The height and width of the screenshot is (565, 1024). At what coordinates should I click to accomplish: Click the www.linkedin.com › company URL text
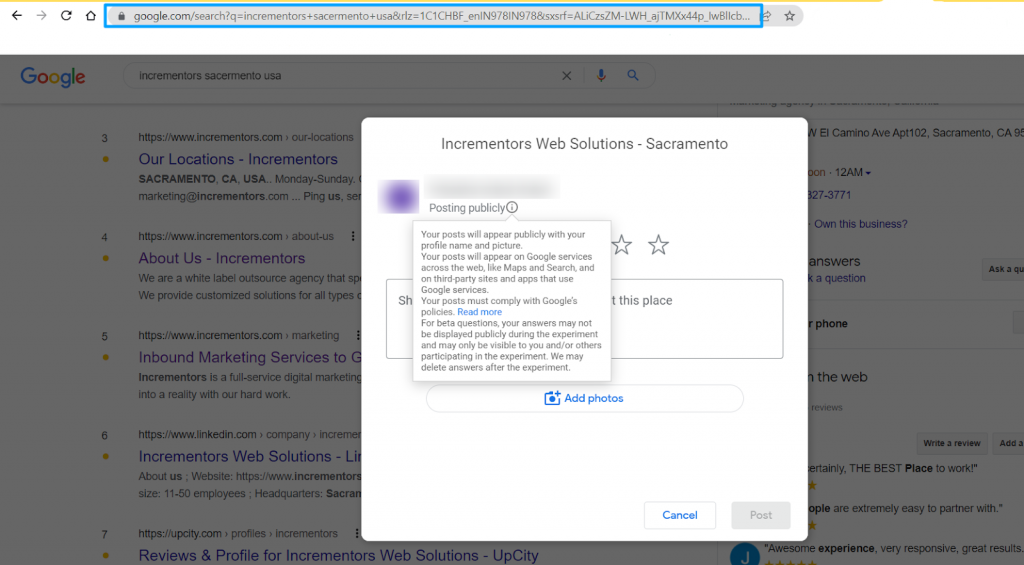(249, 434)
